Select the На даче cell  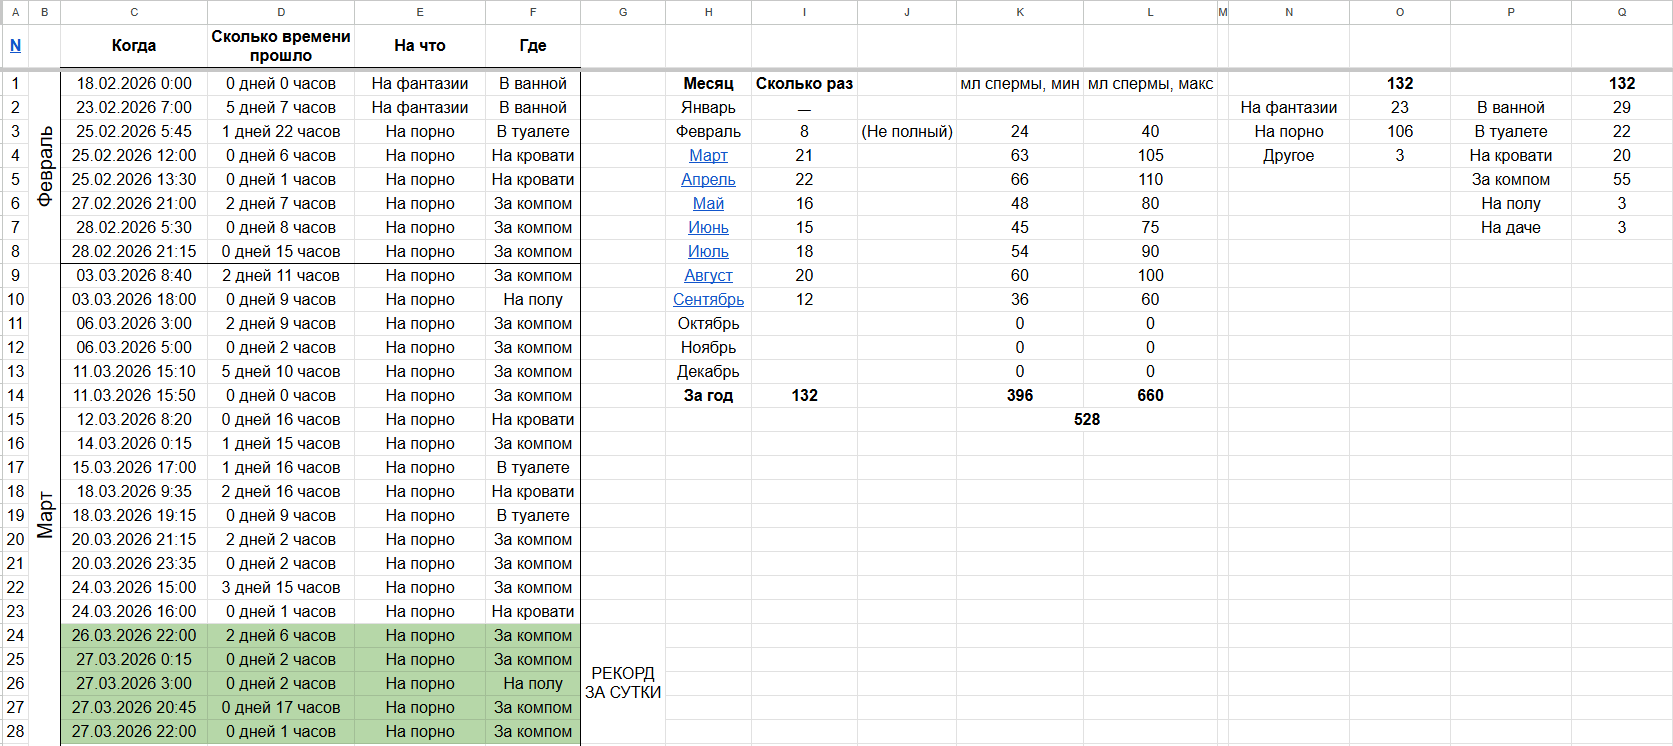point(1510,227)
